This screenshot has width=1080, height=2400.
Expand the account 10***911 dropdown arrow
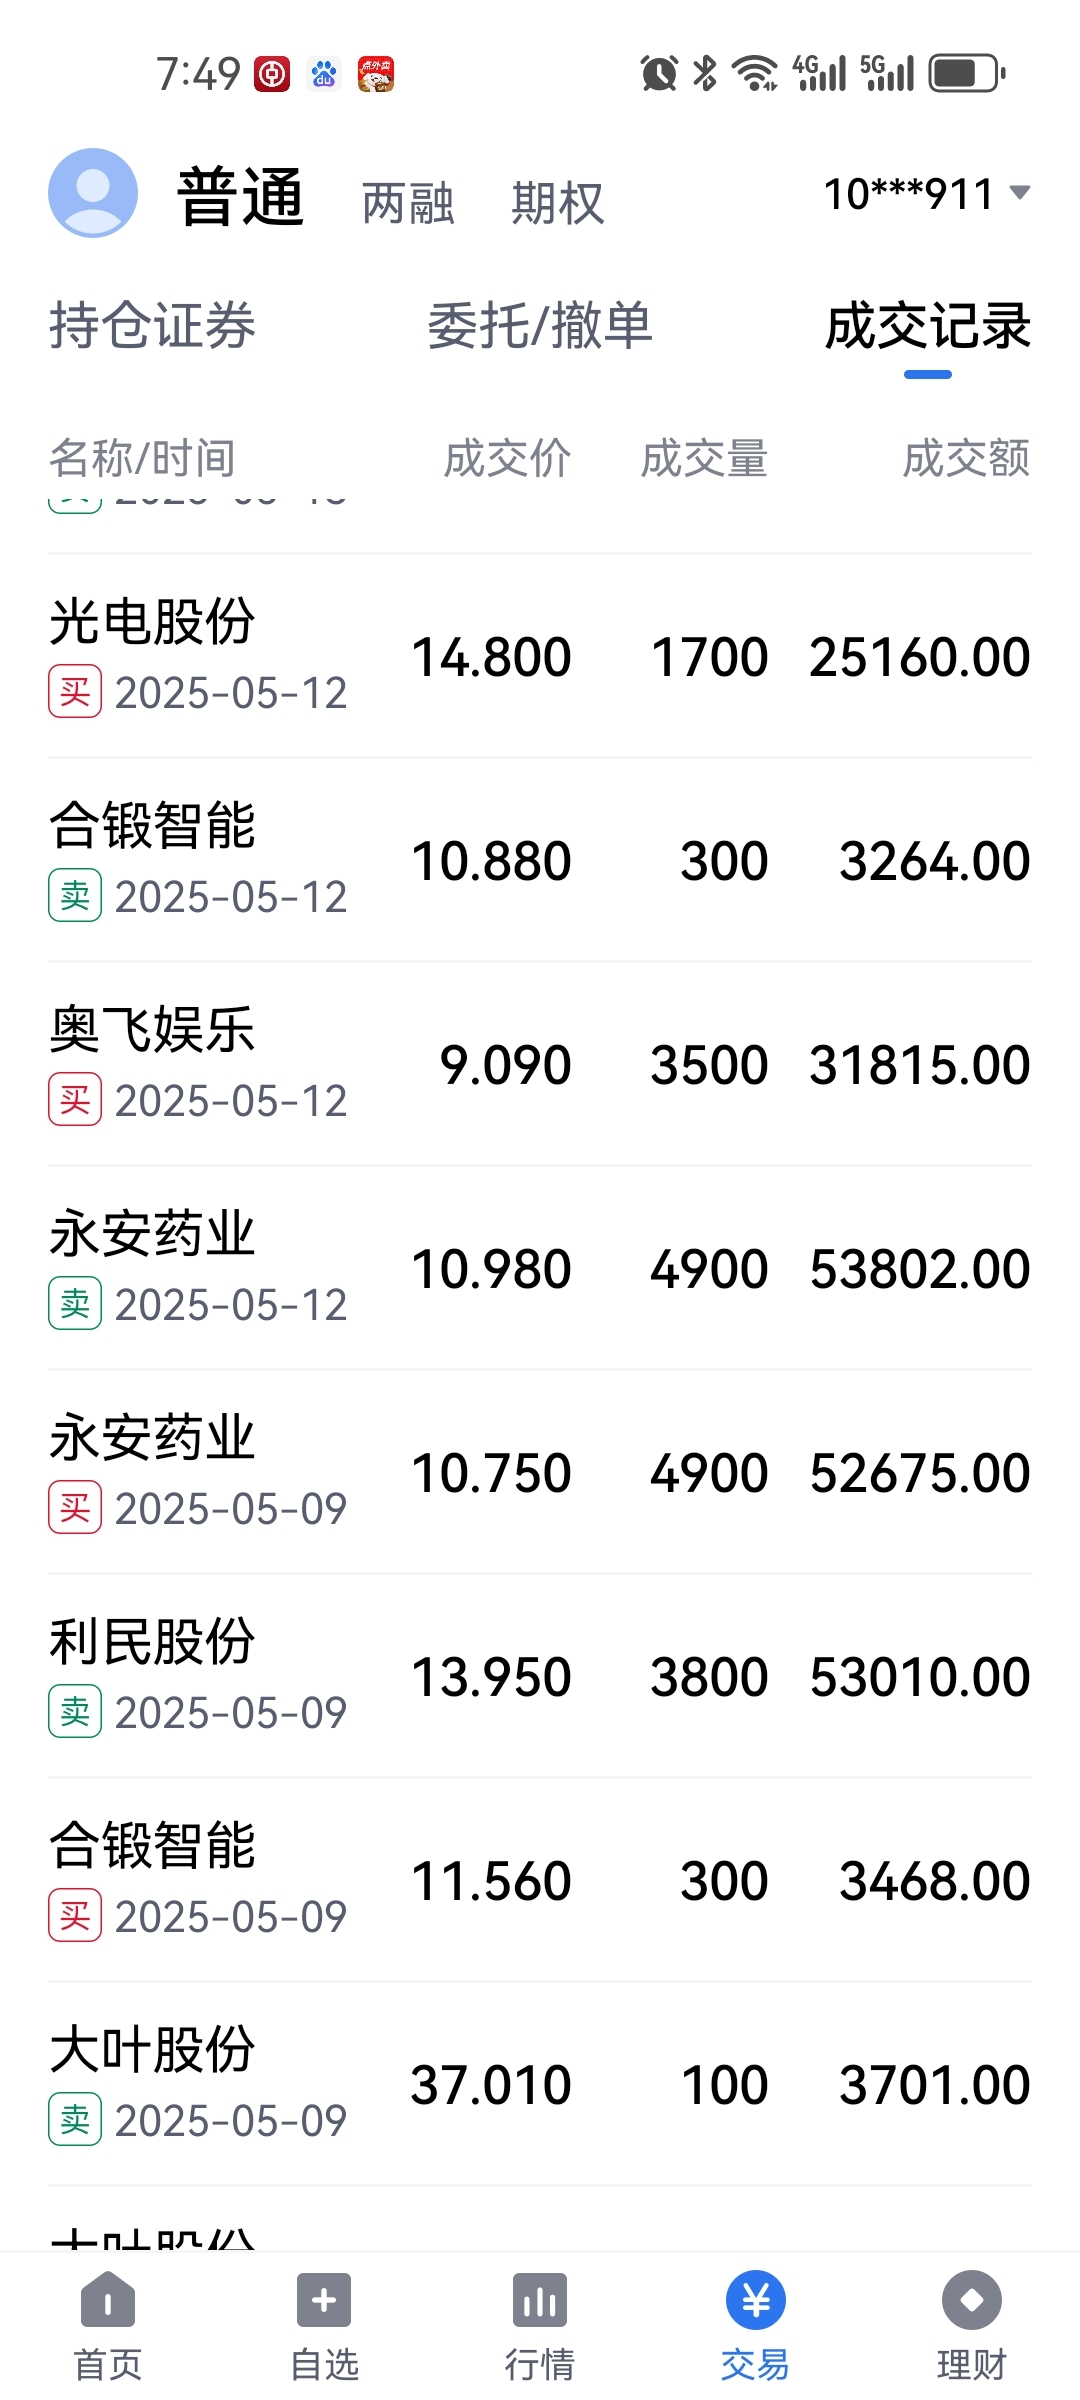(1020, 192)
